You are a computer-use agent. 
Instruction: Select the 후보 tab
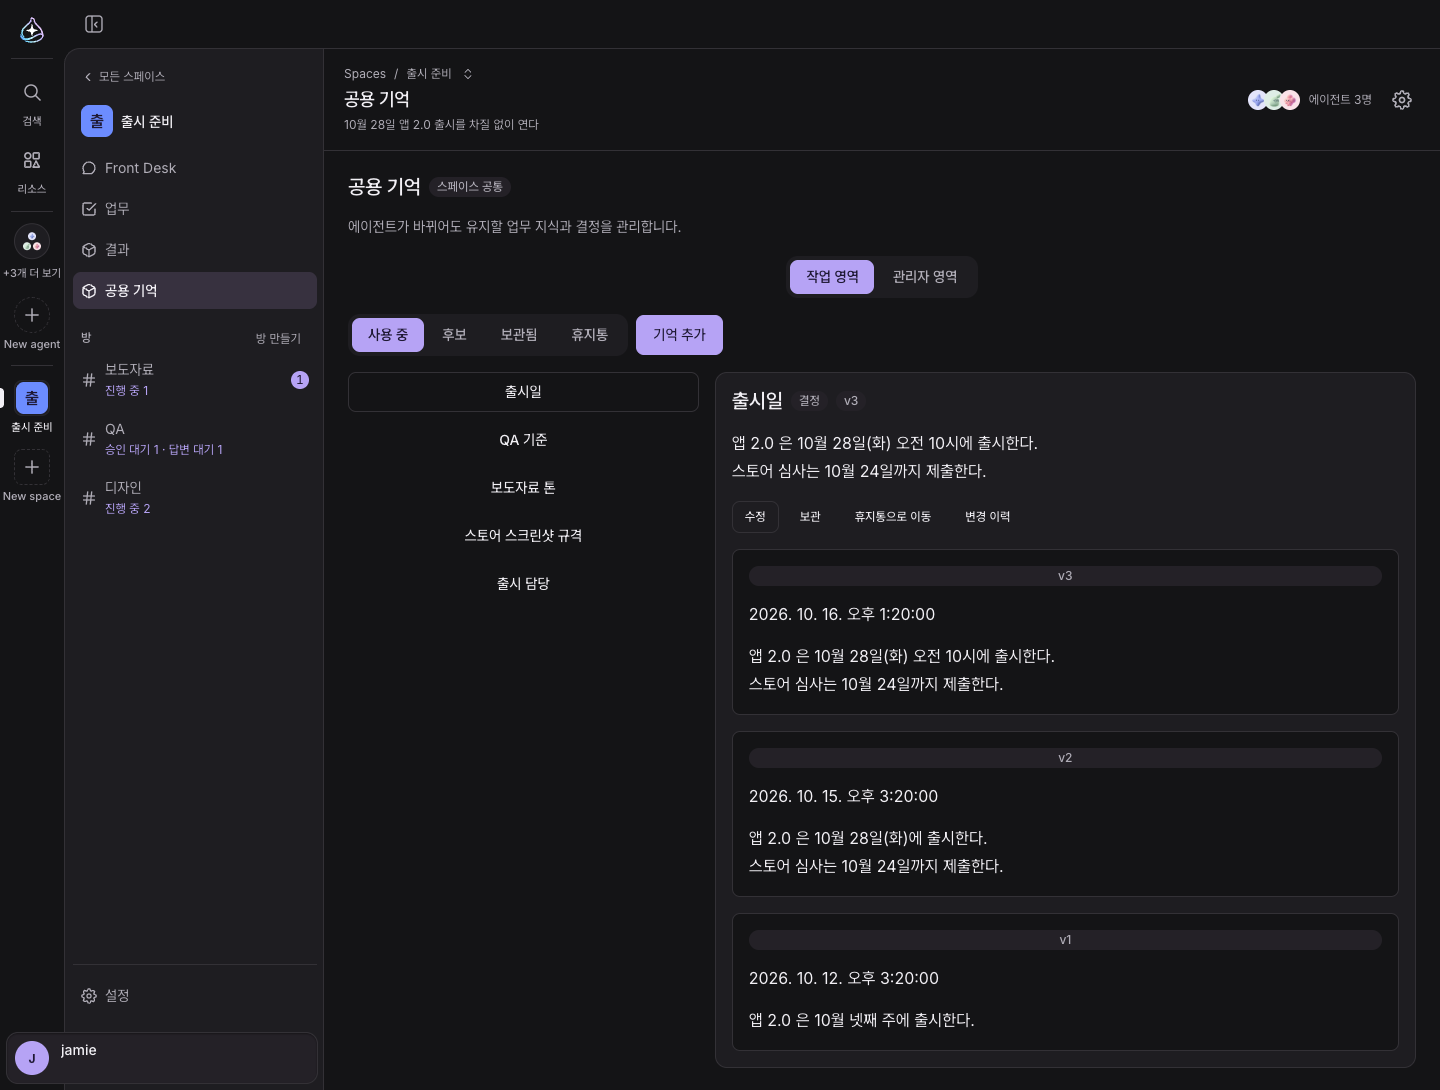(455, 335)
